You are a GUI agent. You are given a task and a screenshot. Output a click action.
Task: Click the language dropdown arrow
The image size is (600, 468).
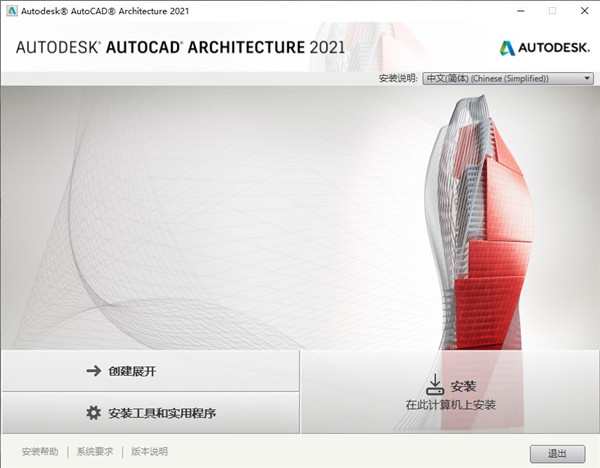click(586, 78)
